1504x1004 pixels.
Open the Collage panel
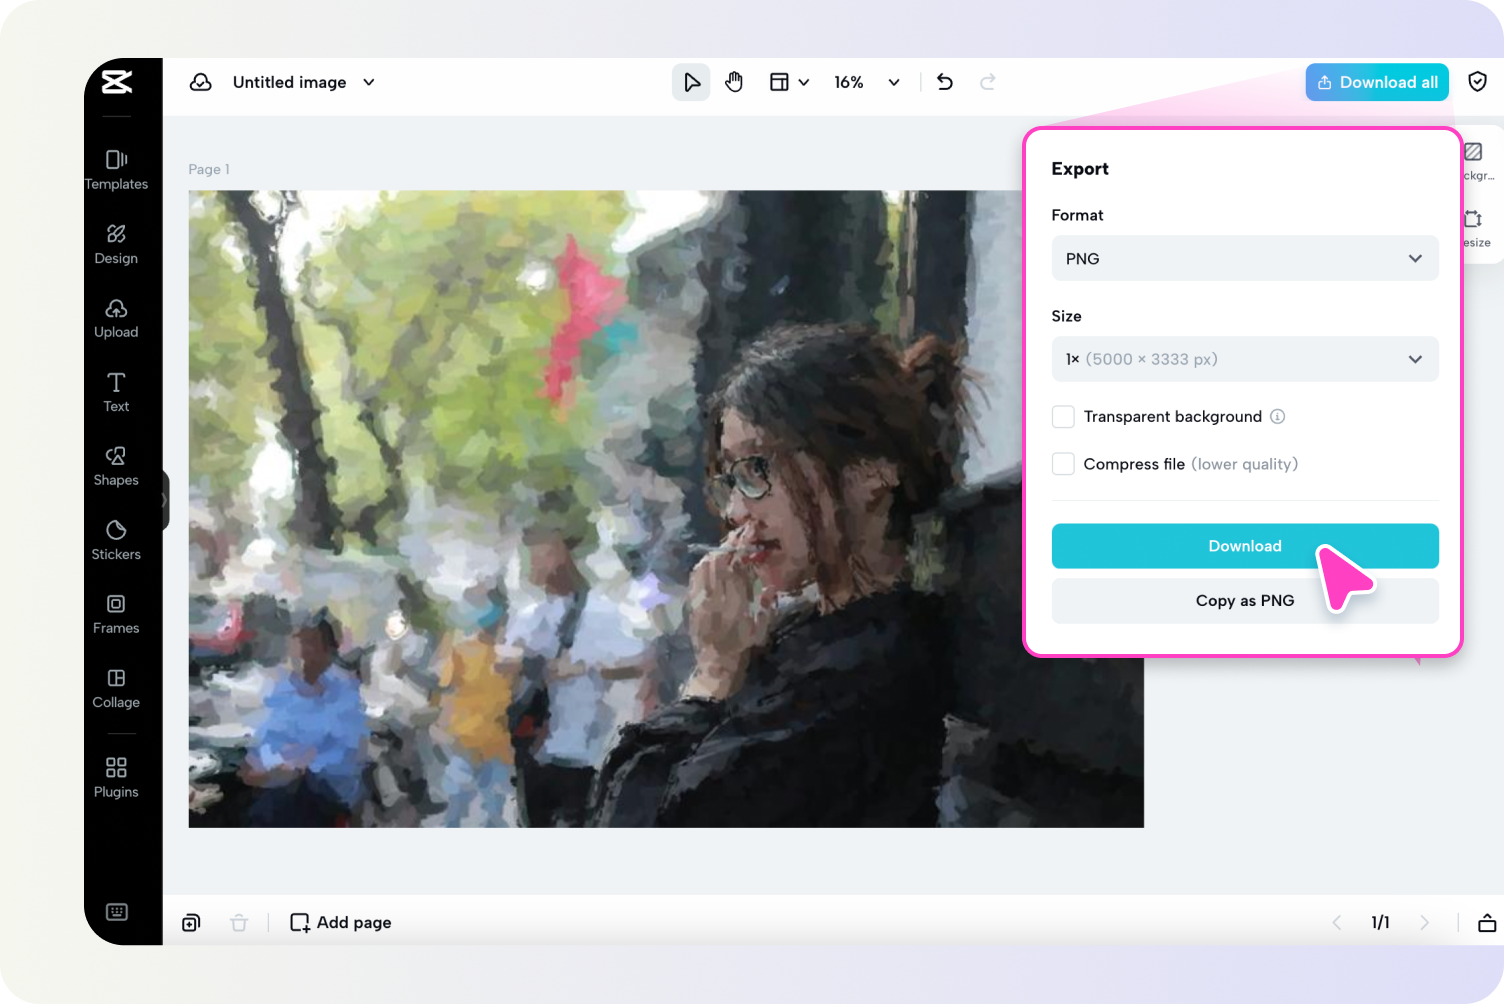click(116, 688)
